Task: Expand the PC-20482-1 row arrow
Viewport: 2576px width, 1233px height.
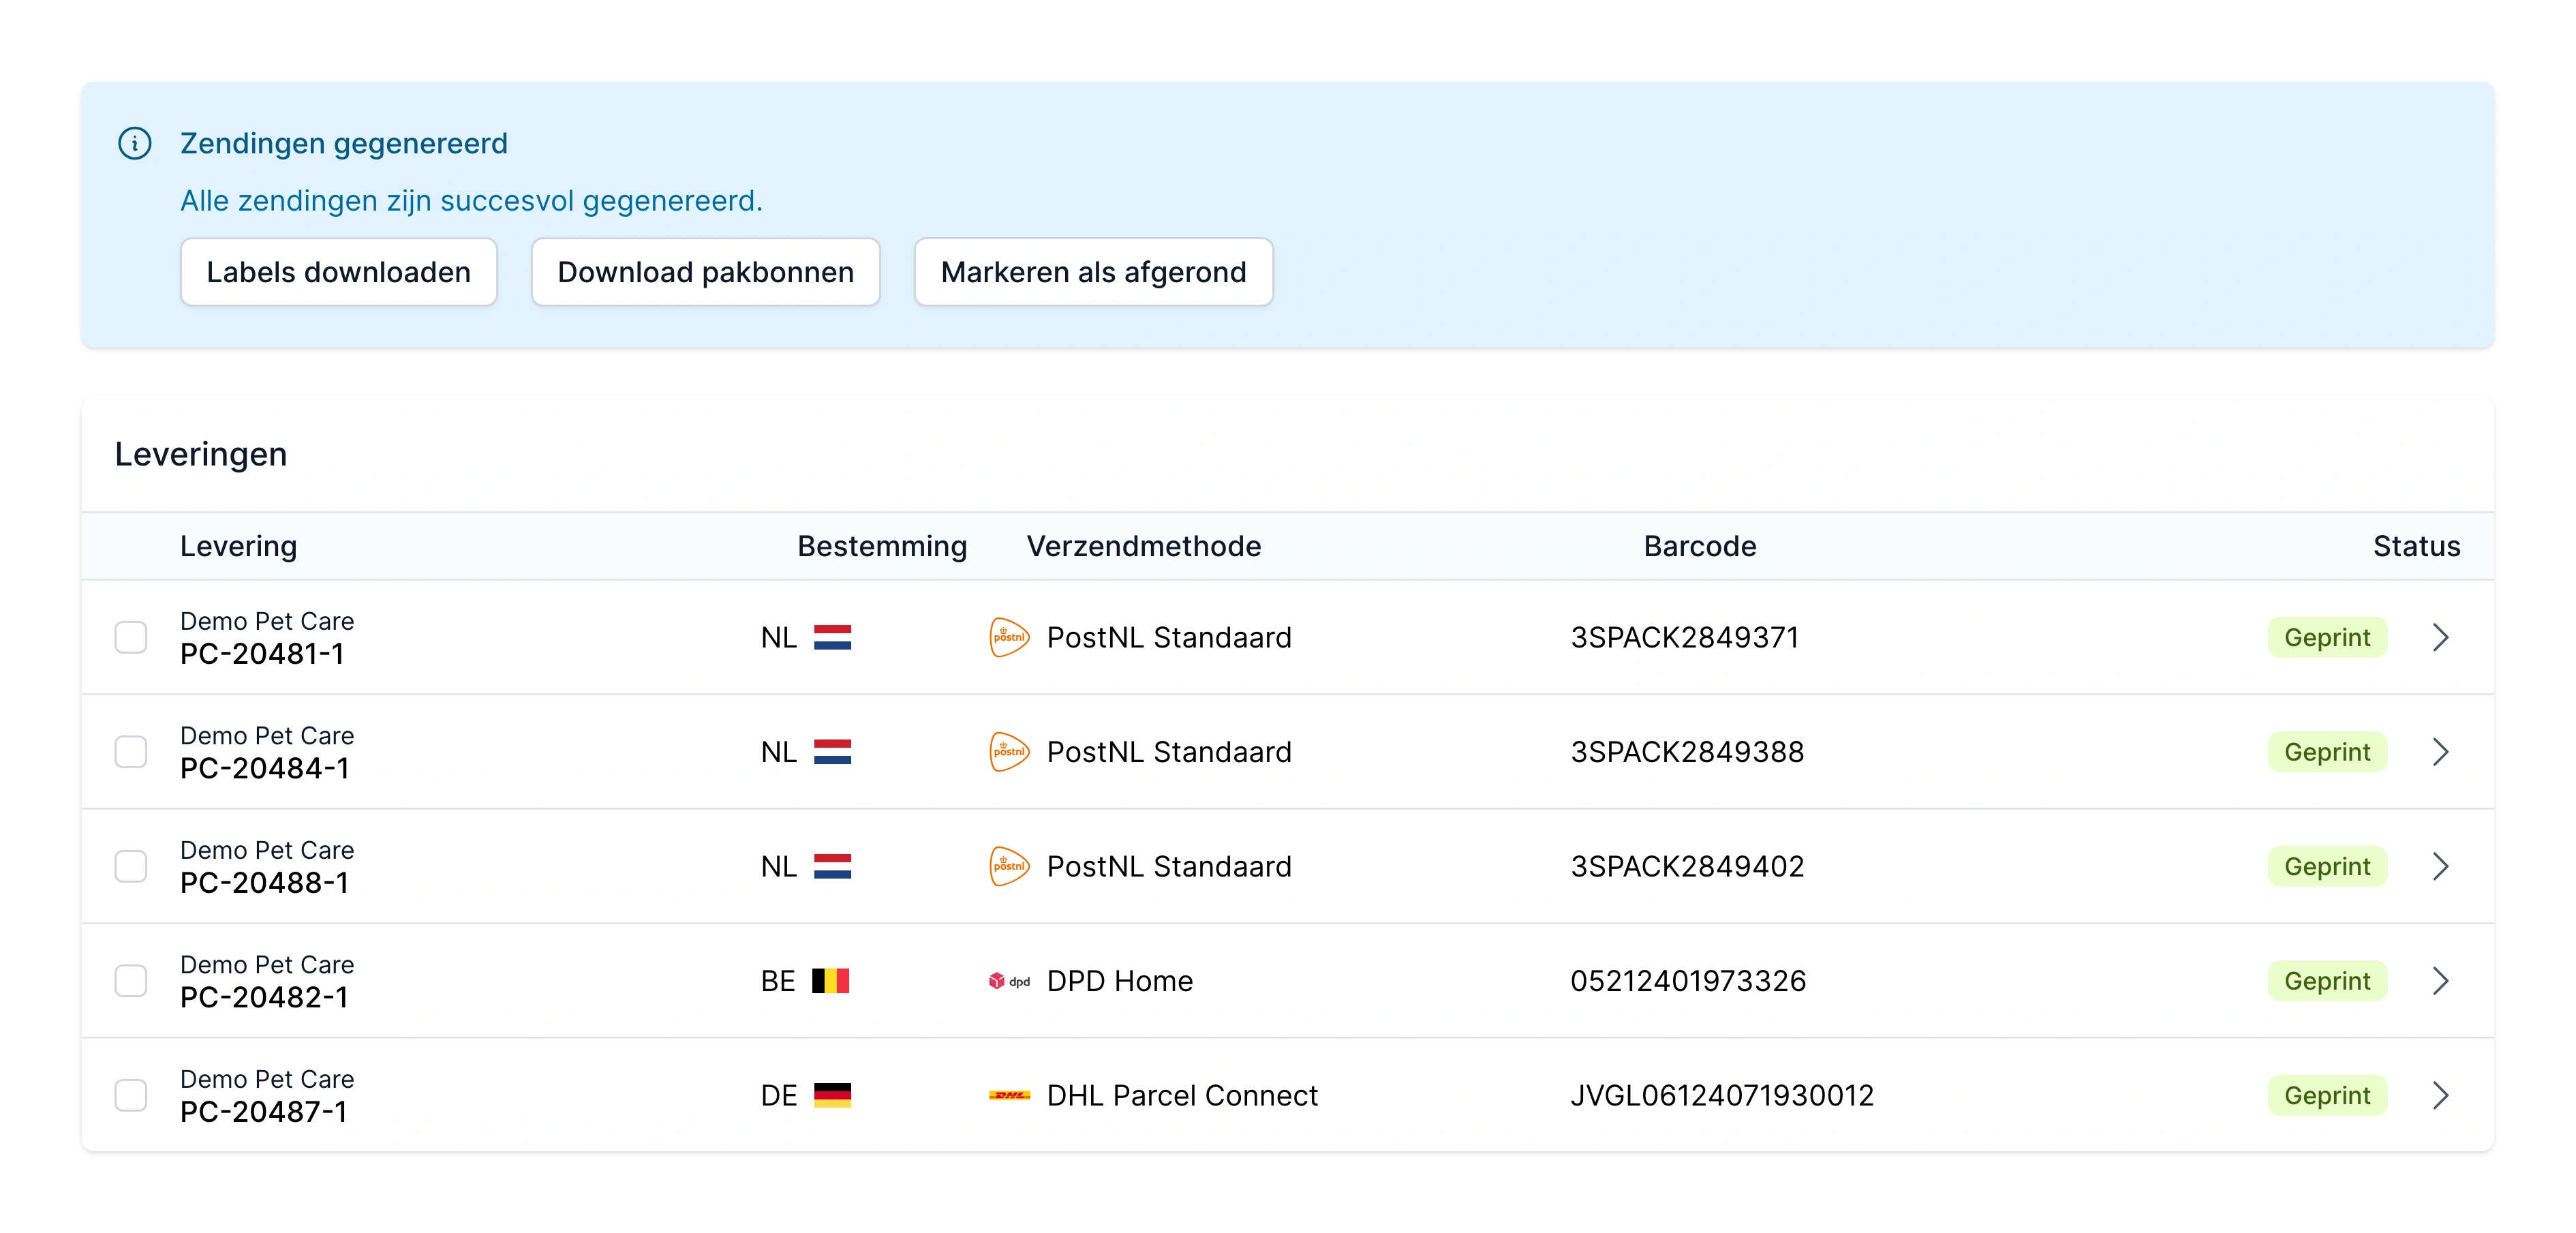Action: pos(2440,981)
